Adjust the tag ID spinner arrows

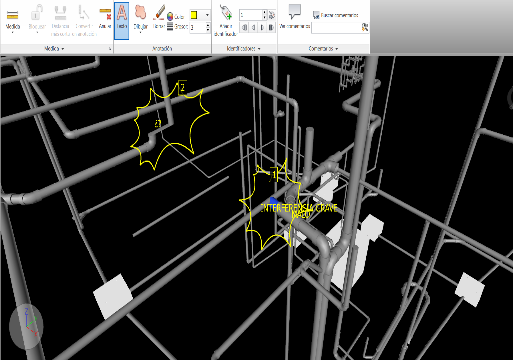pyautogui.click(x=264, y=15)
